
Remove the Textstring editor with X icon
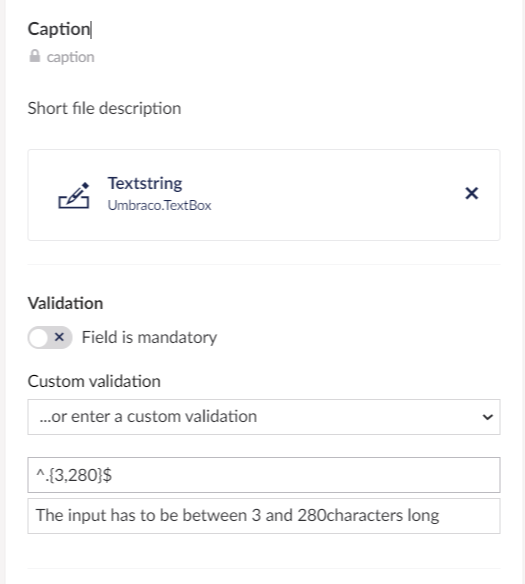click(471, 193)
